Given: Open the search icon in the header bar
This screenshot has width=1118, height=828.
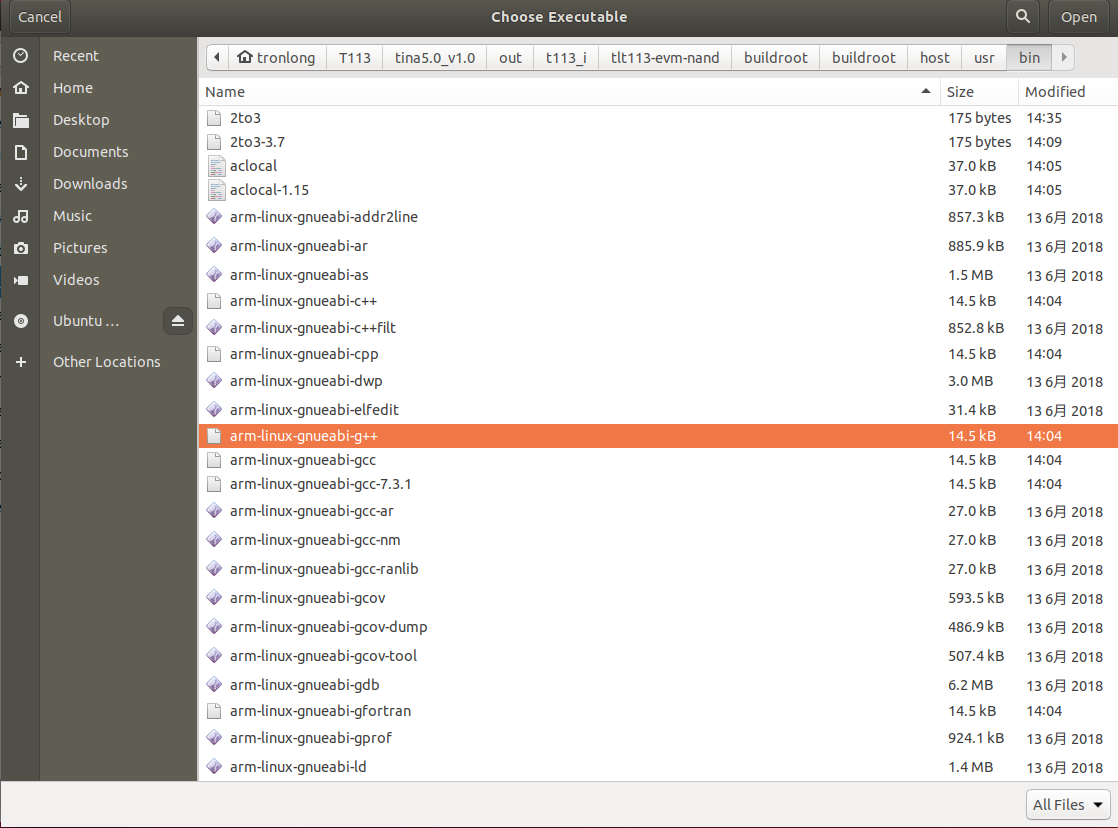Looking at the screenshot, I should pyautogui.click(x=1022, y=17).
